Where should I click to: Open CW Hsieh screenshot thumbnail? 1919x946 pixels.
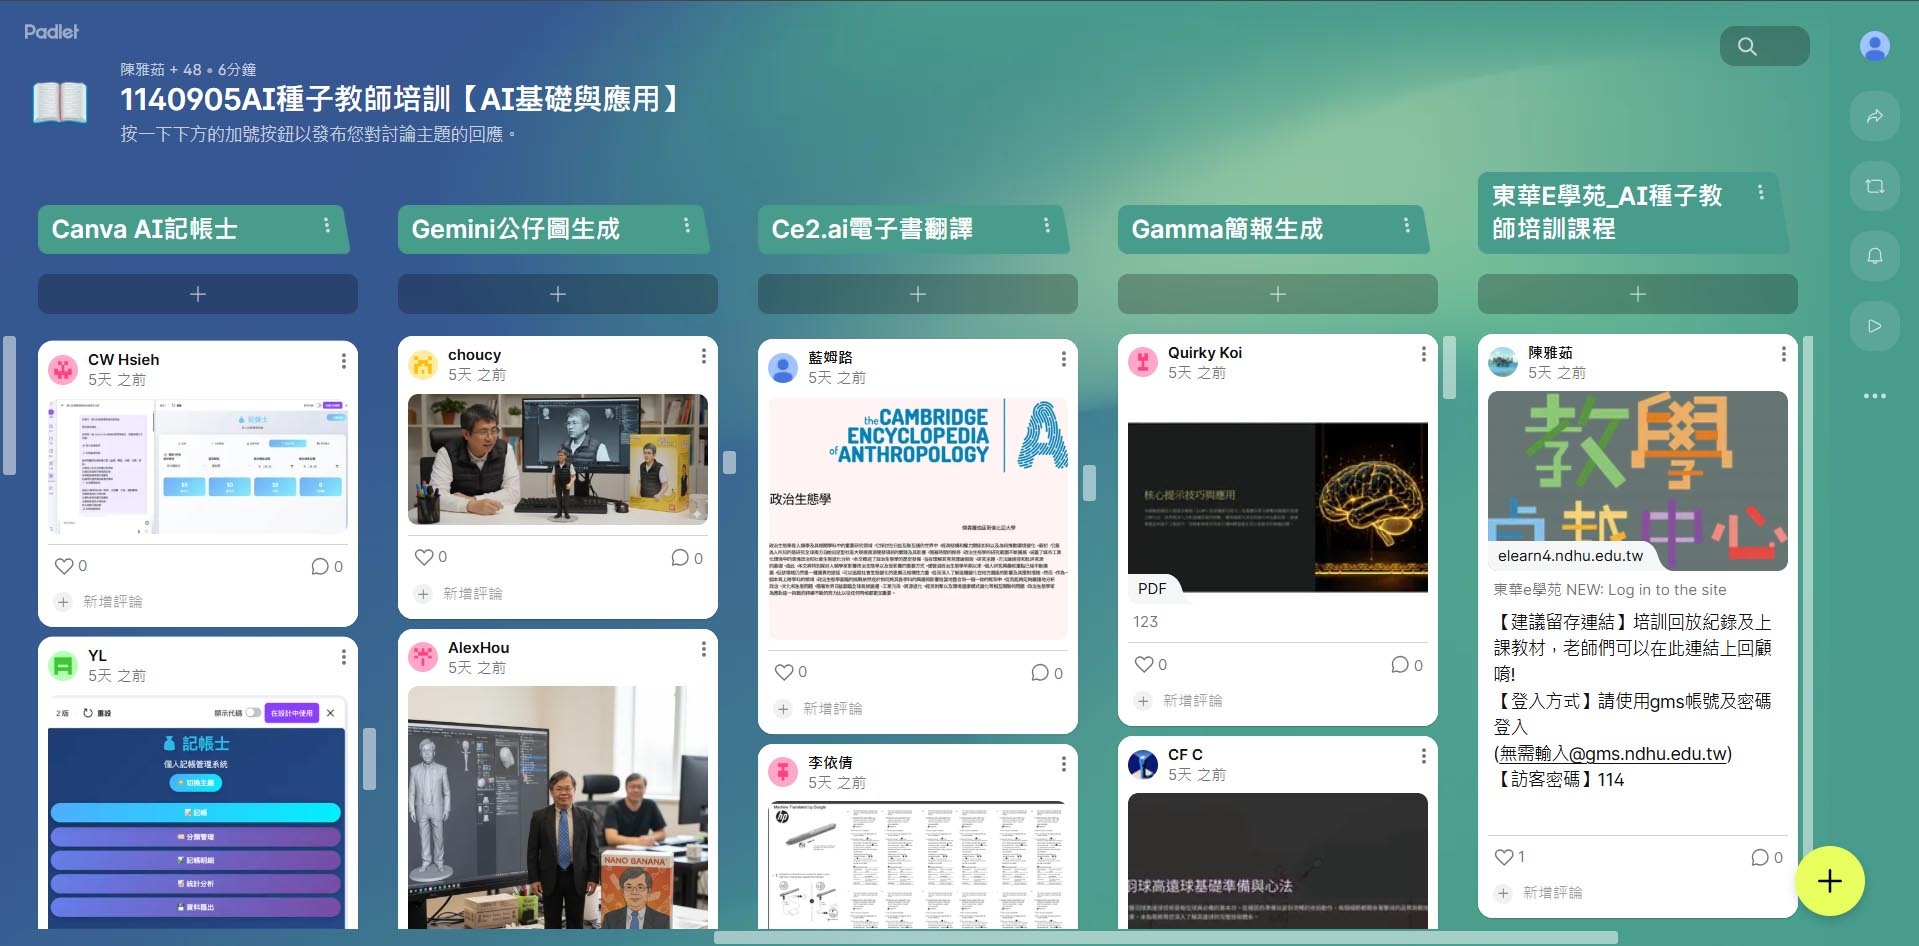click(x=198, y=468)
